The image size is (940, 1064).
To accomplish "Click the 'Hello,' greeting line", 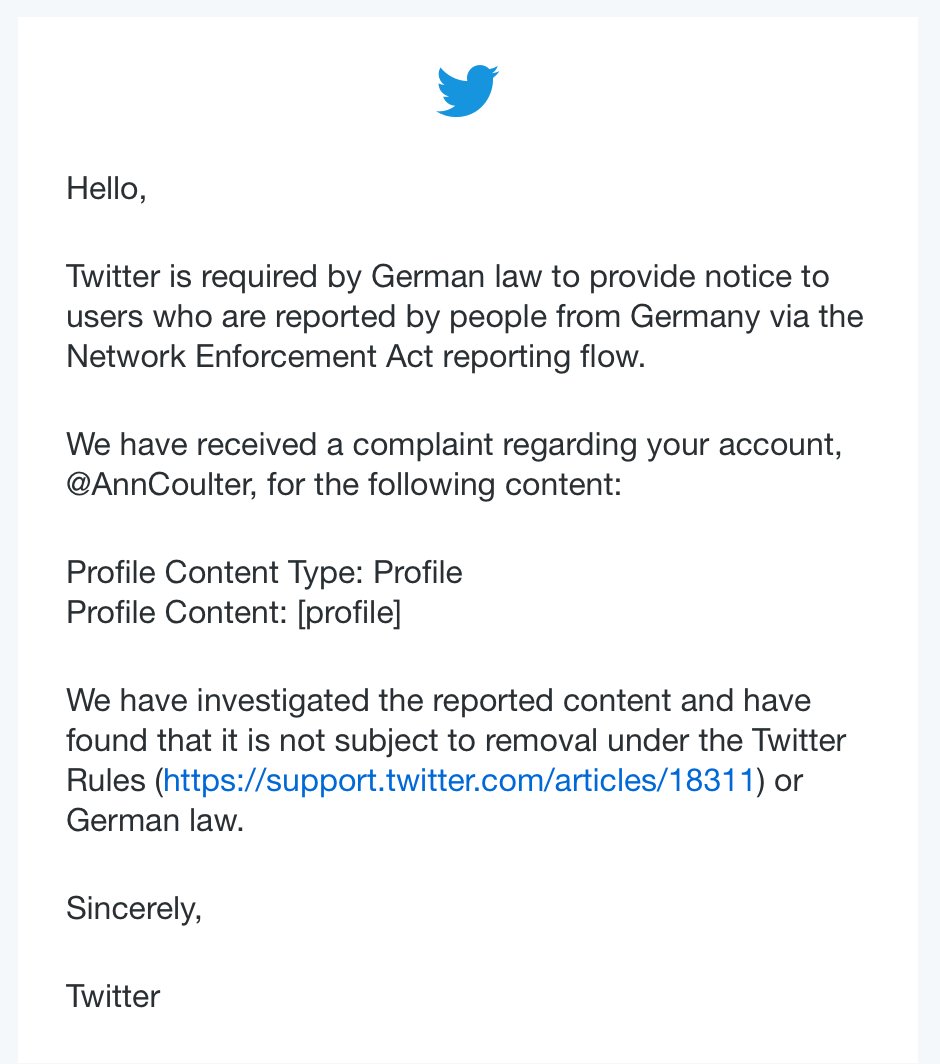I will click(107, 189).
